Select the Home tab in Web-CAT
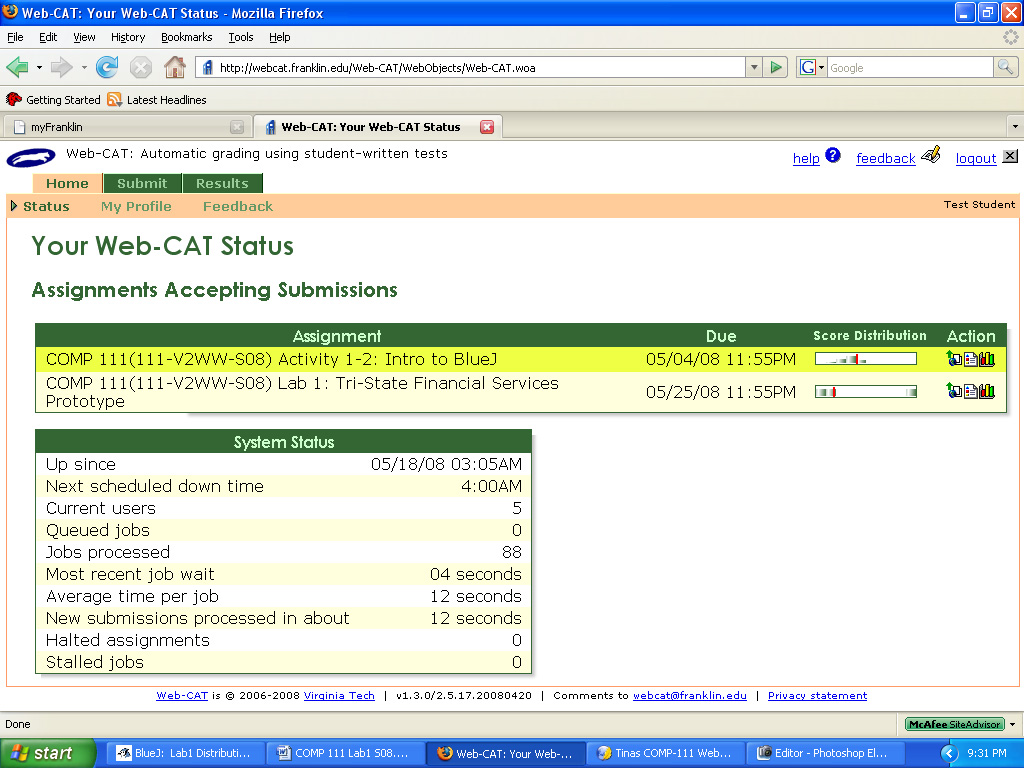This screenshot has height=768, width=1024. pos(67,184)
